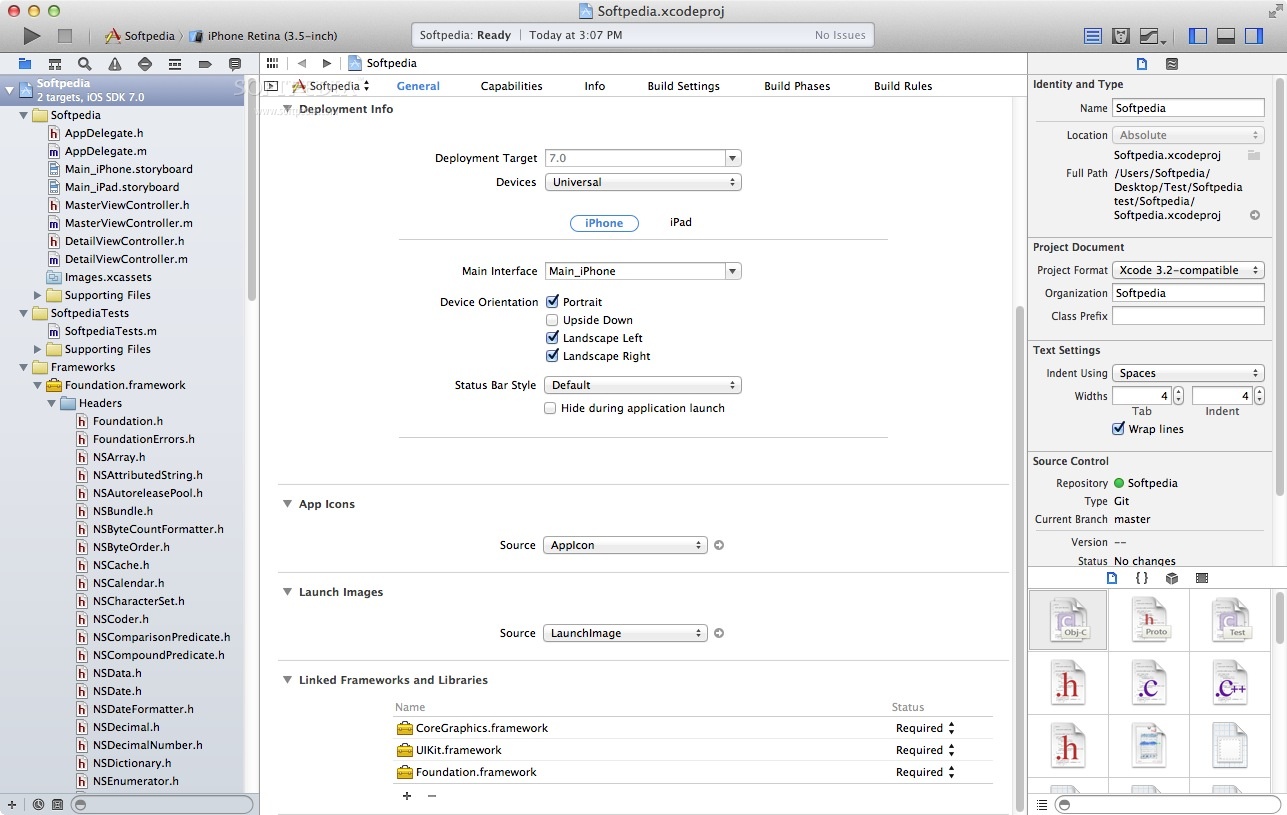Collapse the Linked Frameworks and Libraries section
1287x815 pixels.
[x=288, y=680]
